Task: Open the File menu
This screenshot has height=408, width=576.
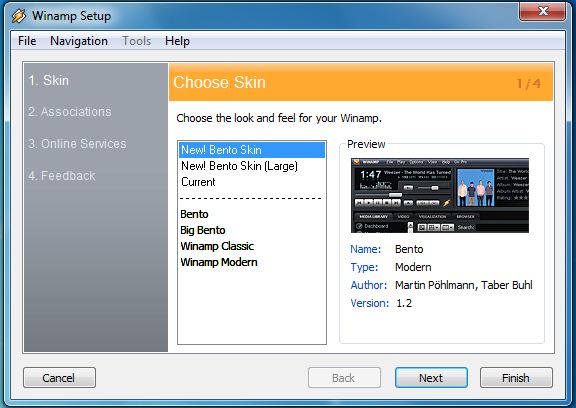Action: (27, 41)
